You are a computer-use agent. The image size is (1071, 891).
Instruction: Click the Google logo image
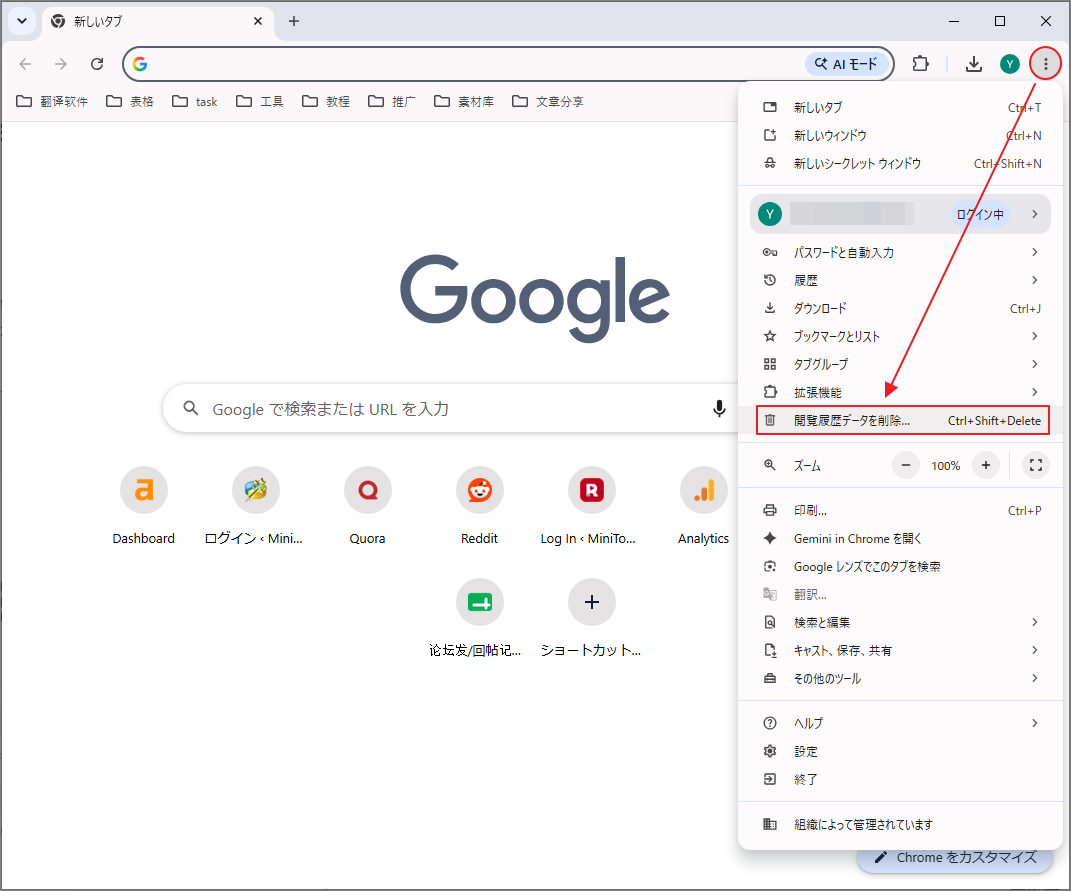tap(535, 299)
